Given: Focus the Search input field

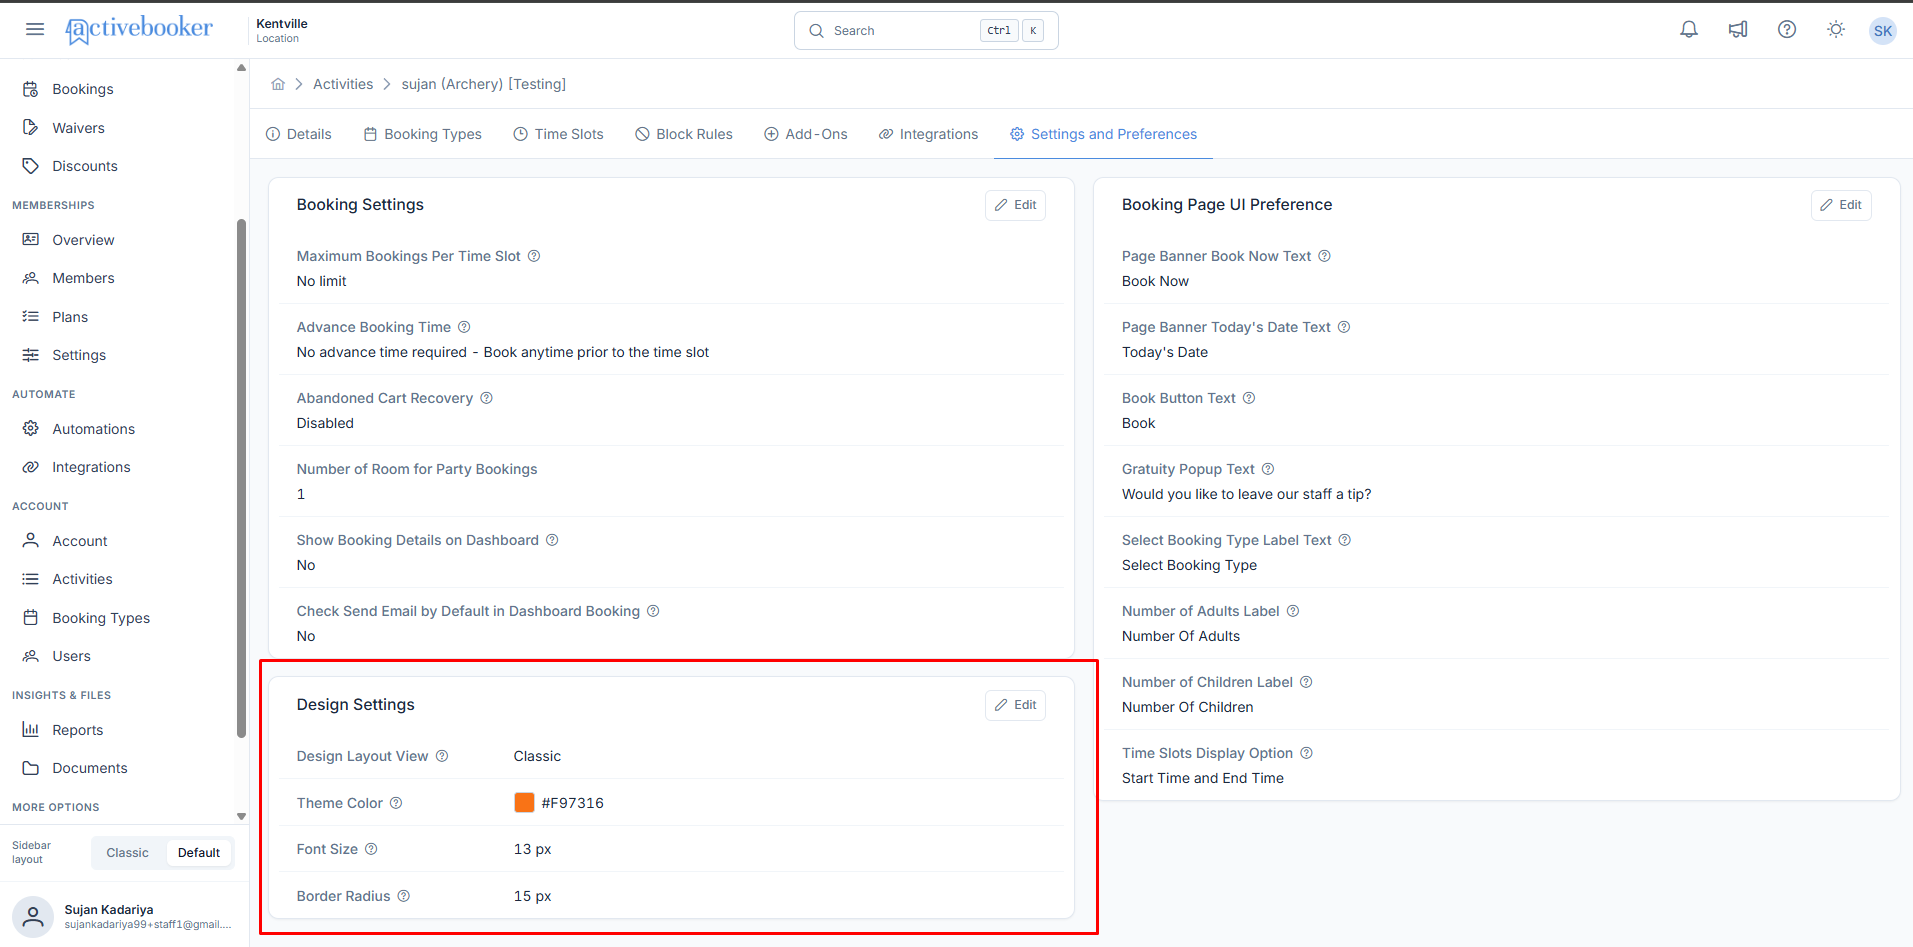Looking at the screenshot, I should click(926, 30).
